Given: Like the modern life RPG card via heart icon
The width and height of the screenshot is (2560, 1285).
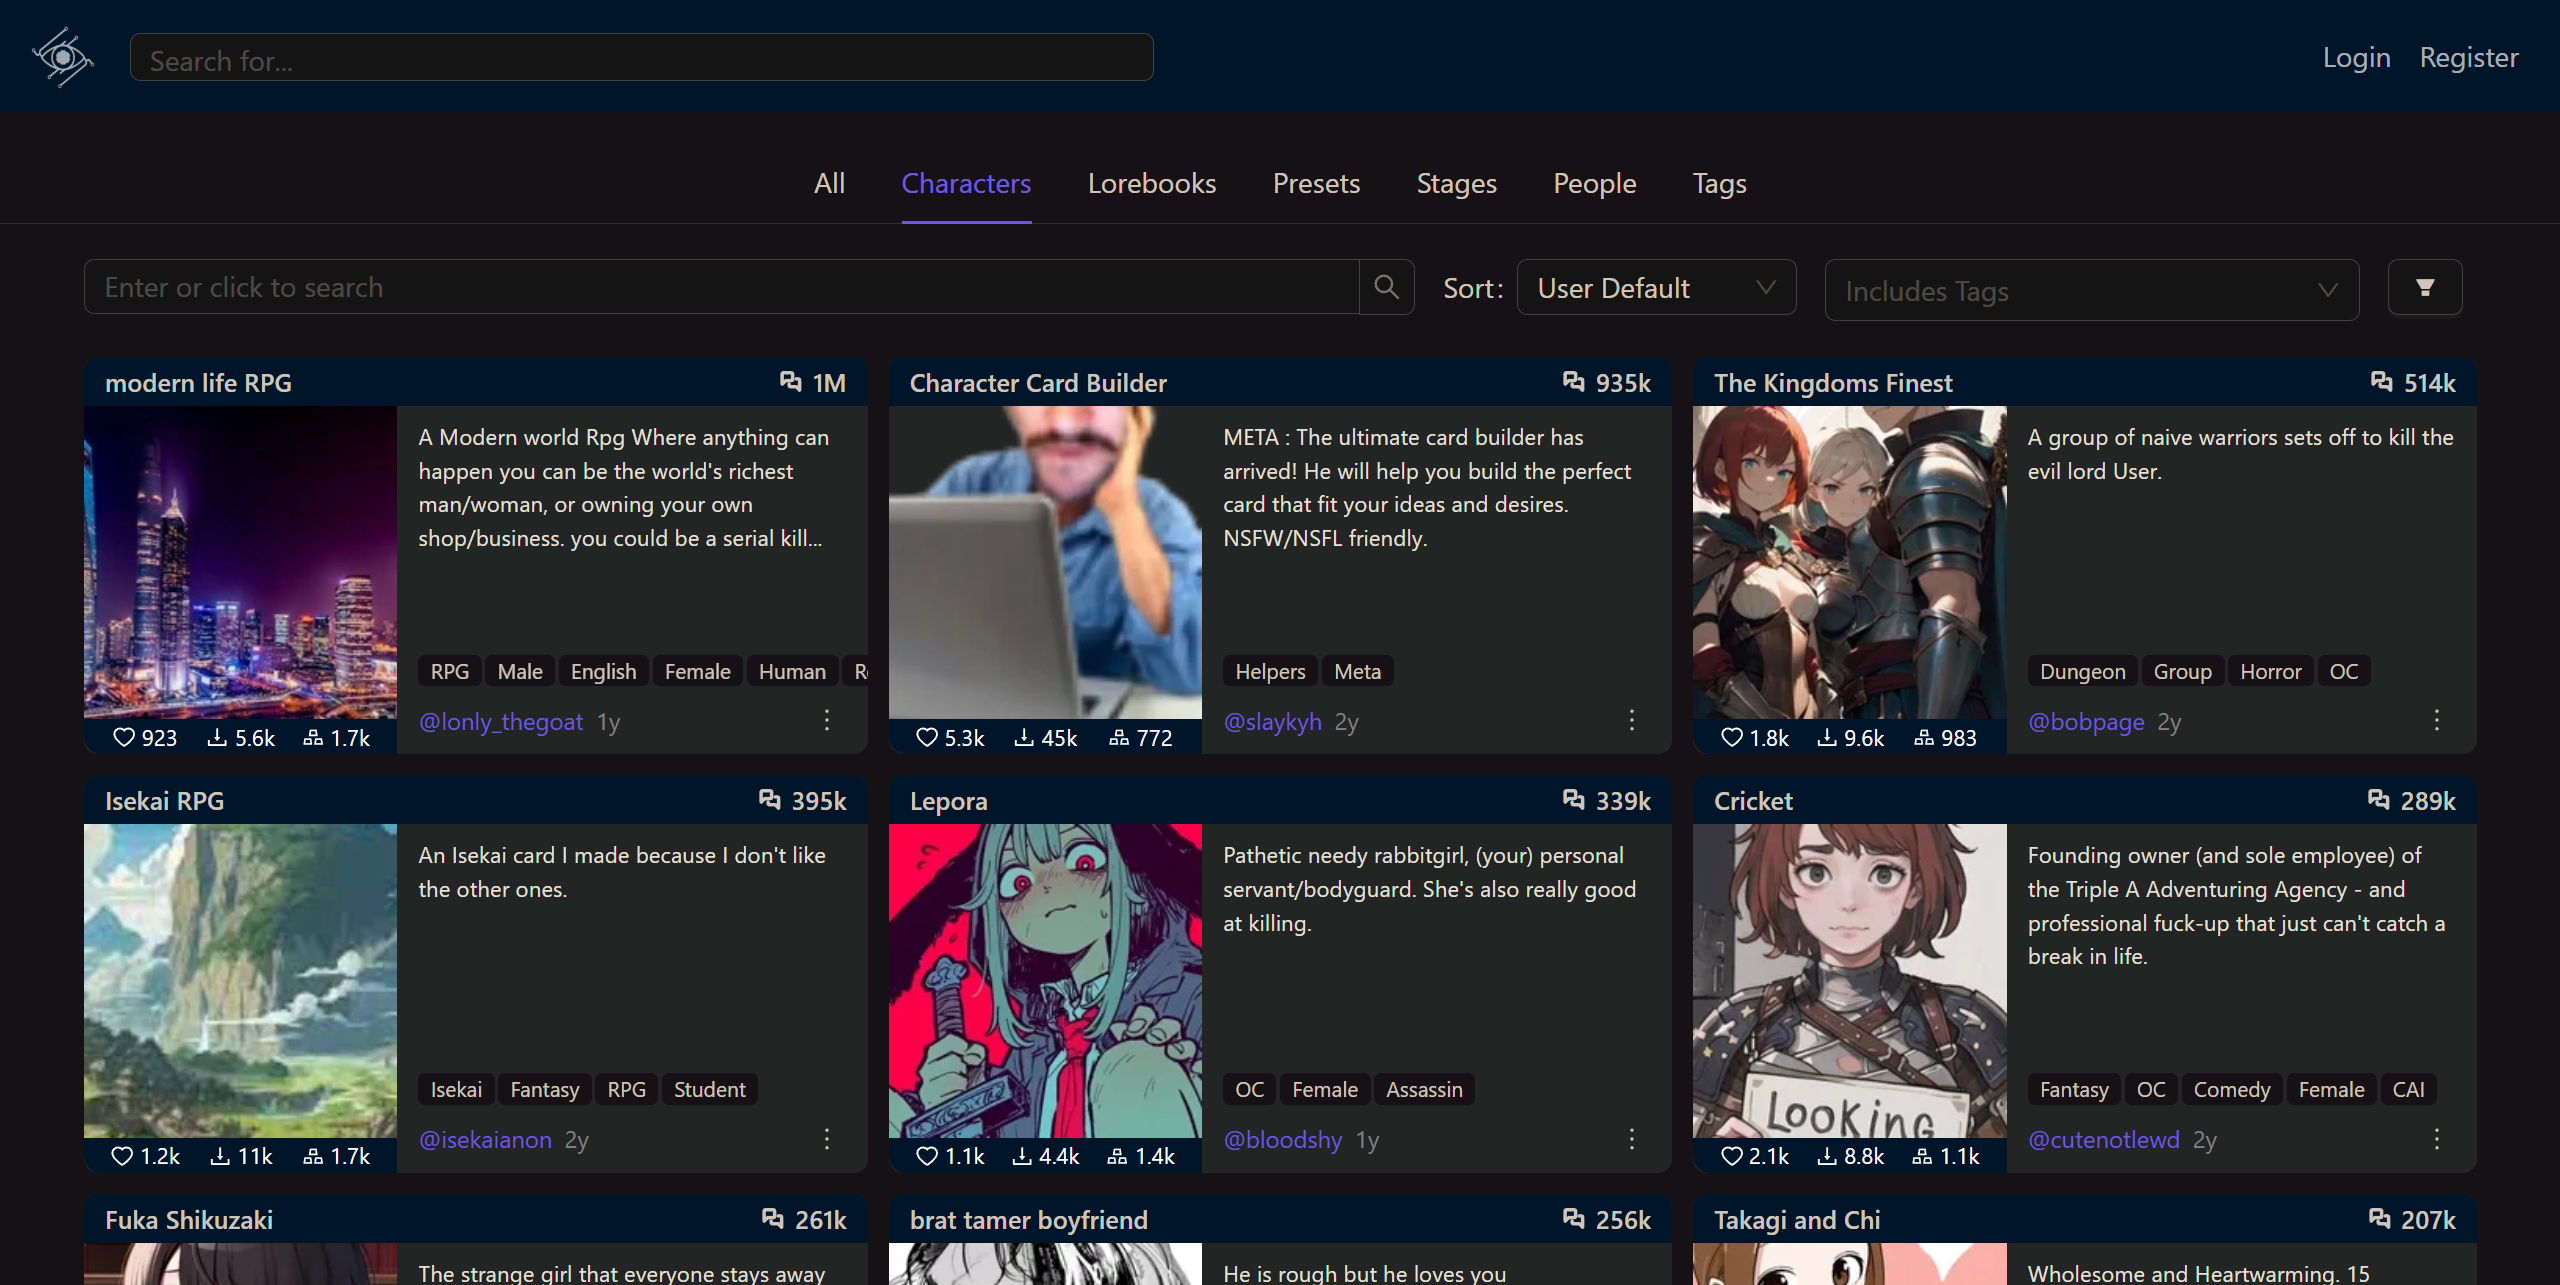Looking at the screenshot, I should pos(124,738).
